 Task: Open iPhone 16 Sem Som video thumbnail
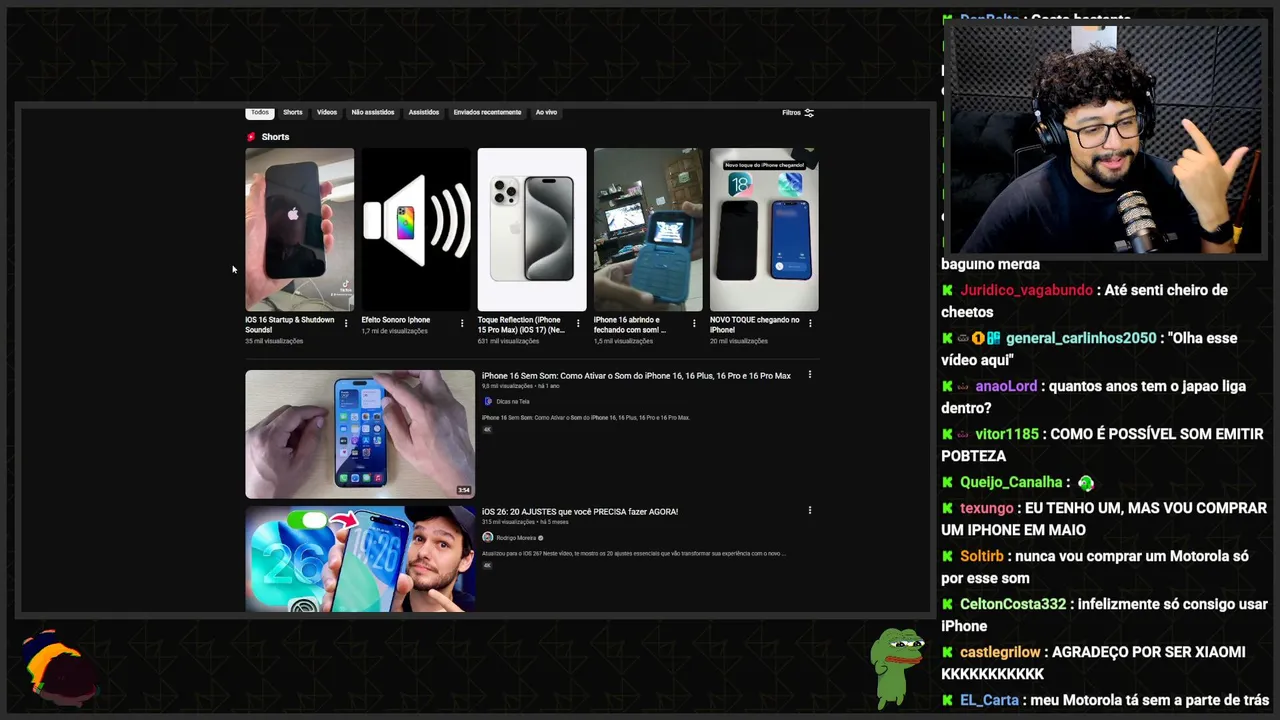360,434
